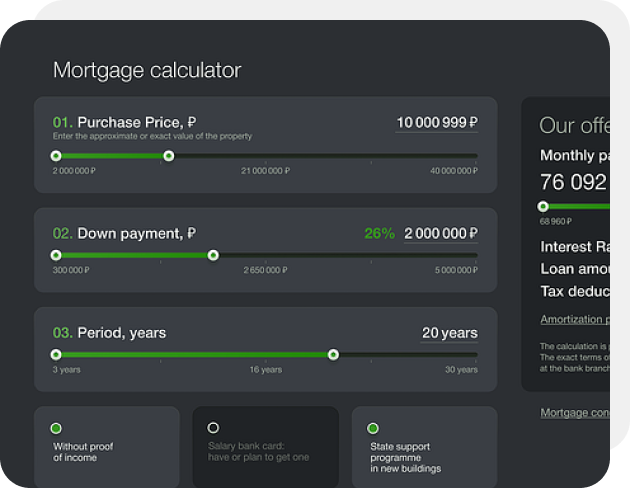Select the 'Salary bank card' radio option

[213, 428]
